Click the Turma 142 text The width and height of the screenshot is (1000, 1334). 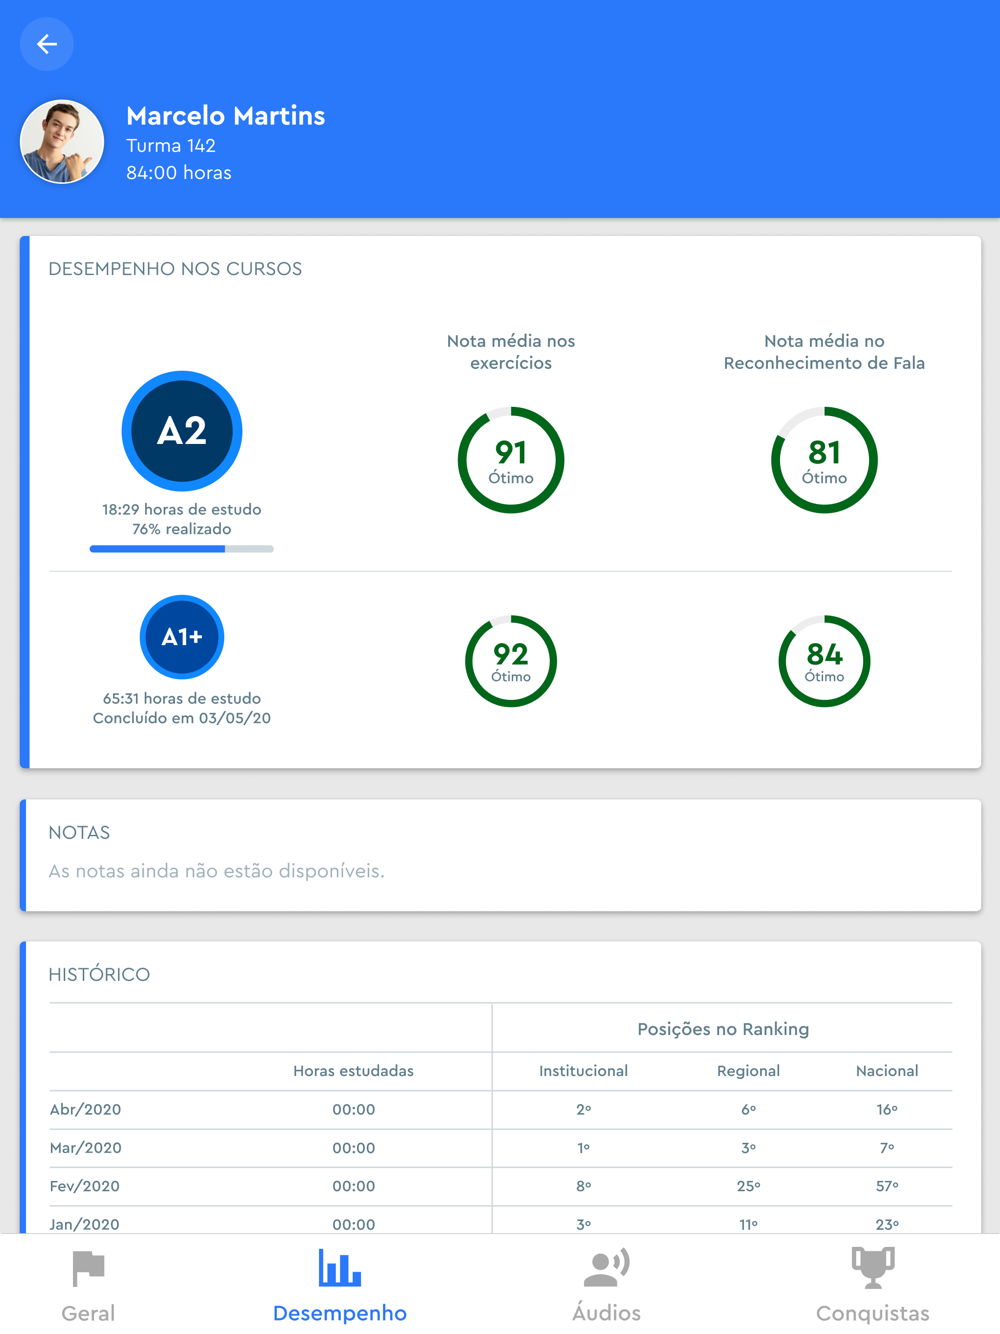pos(171,146)
